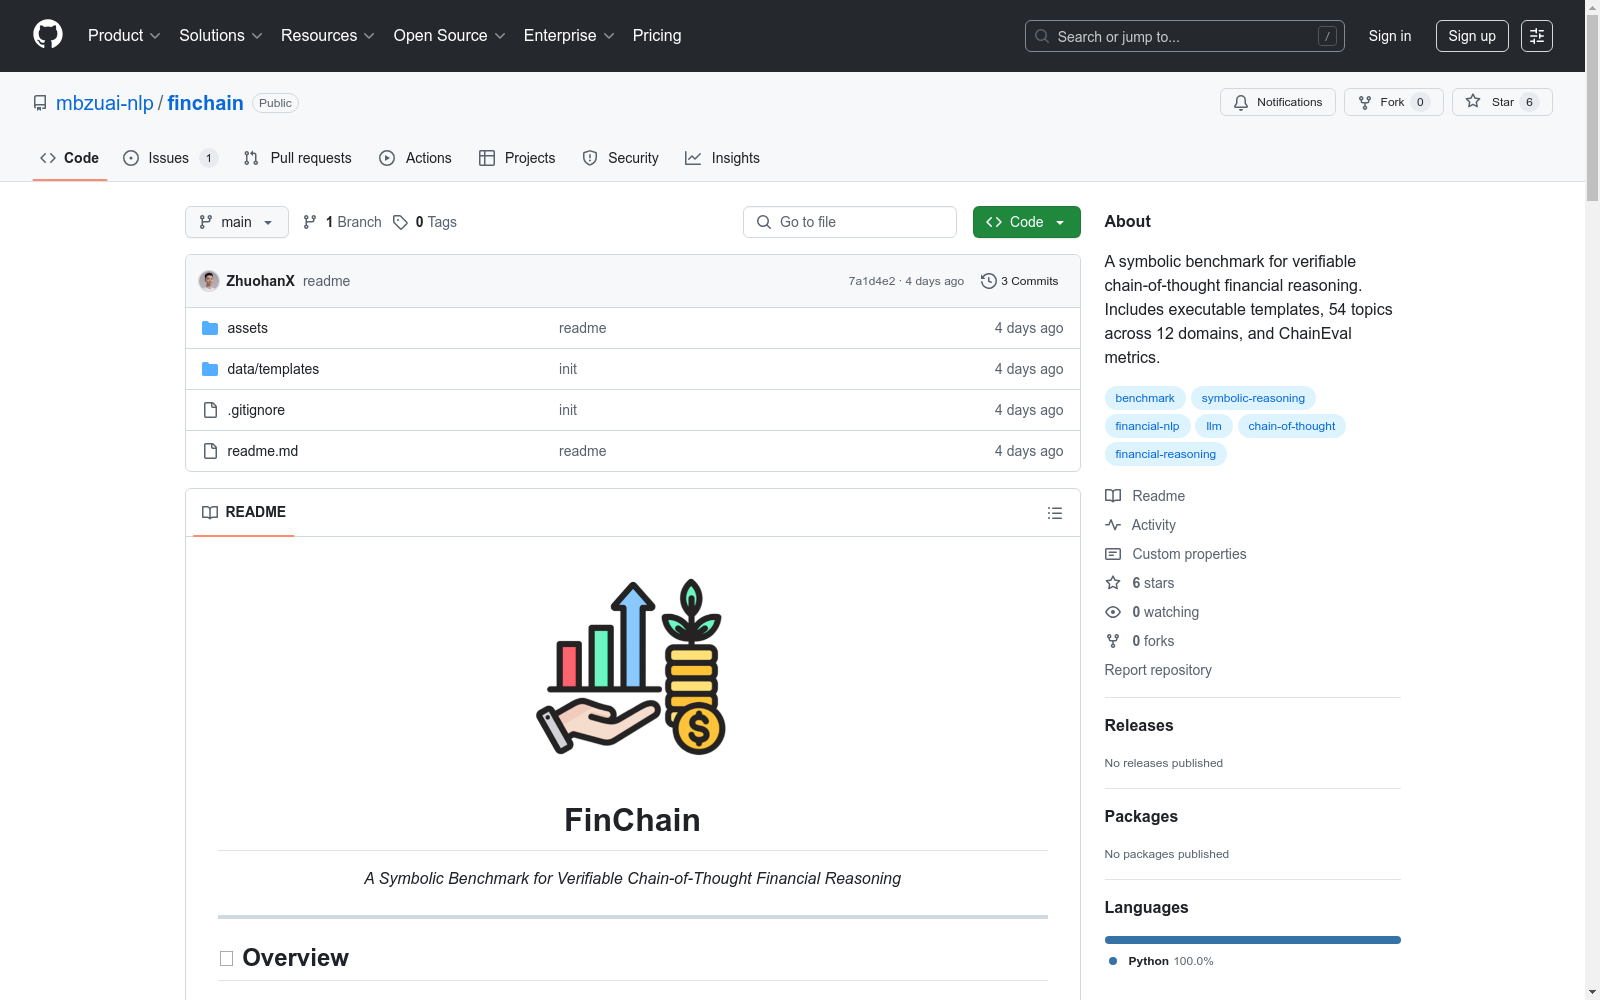The image size is (1600, 1000).
Task: Open the Security tab
Action: point(621,158)
